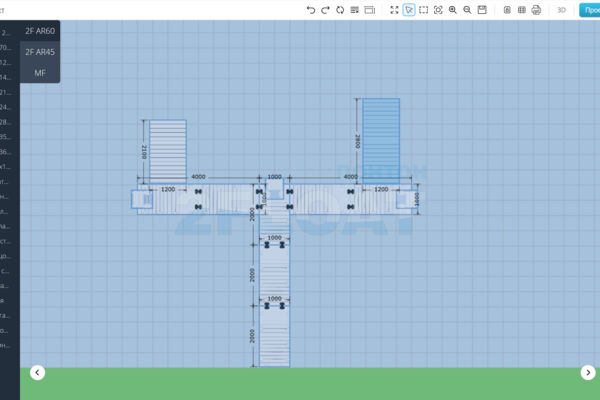Go to next slide with right arrow
Viewport: 600px width, 400px height.
588,372
